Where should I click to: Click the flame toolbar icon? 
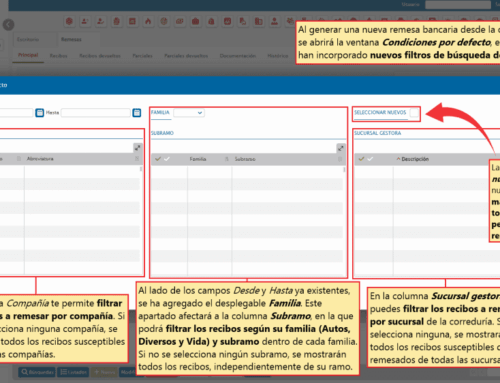(148, 21)
